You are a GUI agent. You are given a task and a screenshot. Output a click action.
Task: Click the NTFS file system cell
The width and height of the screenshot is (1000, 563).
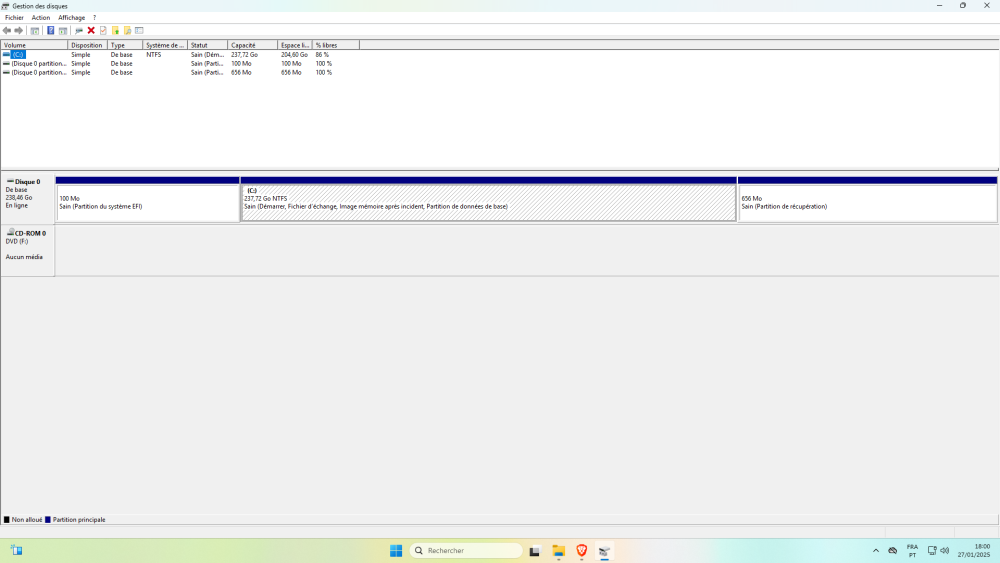[154, 55]
